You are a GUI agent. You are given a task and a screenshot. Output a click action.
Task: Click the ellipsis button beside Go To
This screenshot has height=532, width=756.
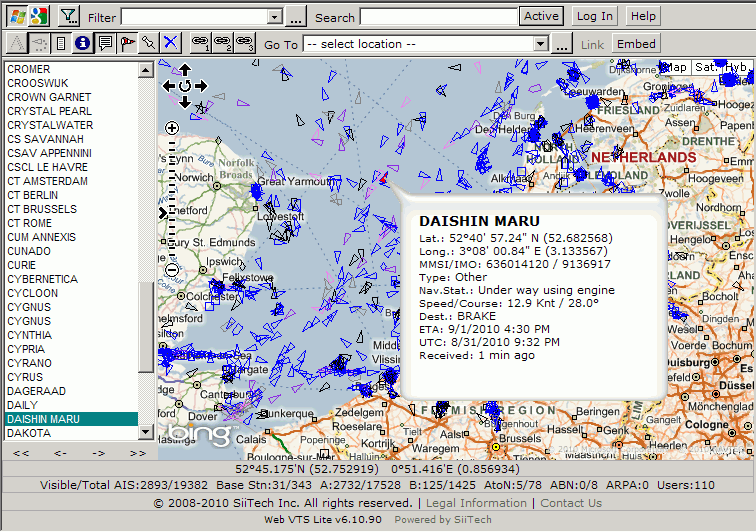coord(562,43)
